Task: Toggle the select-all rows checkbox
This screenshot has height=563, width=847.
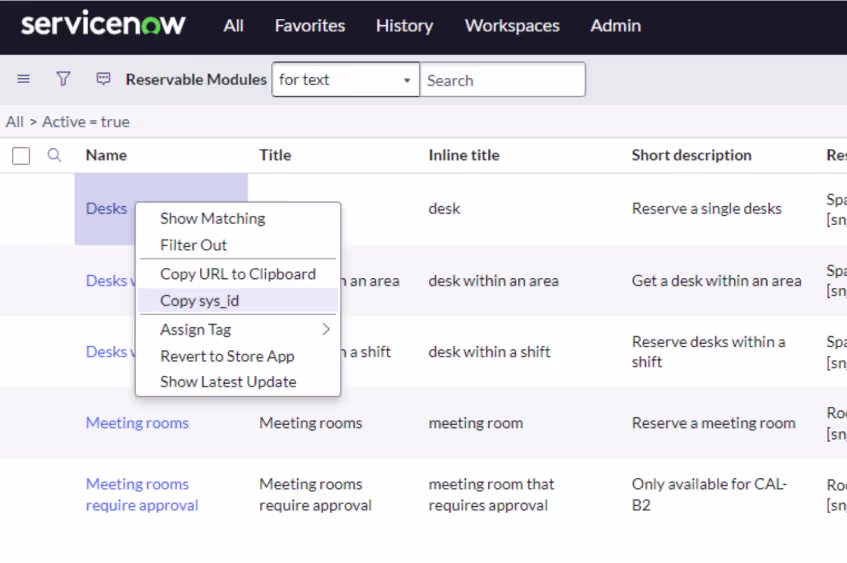Action: 21,156
